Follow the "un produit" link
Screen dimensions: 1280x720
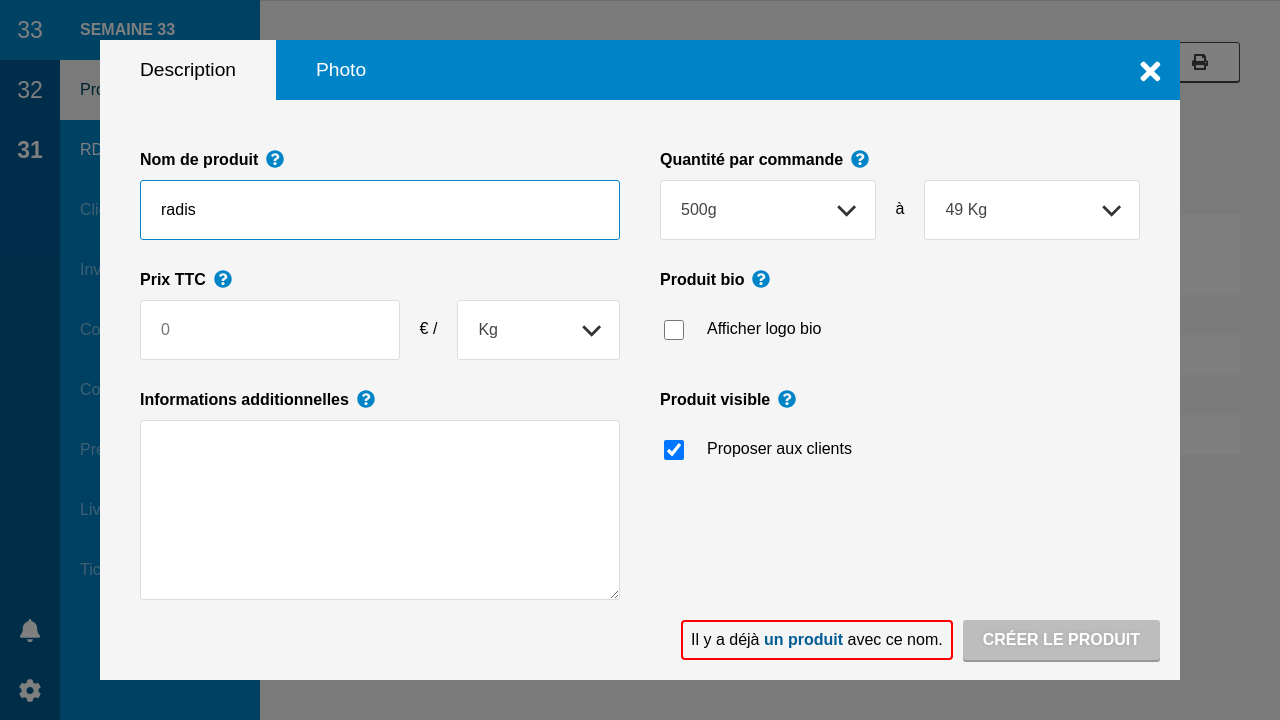pos(803,640)
